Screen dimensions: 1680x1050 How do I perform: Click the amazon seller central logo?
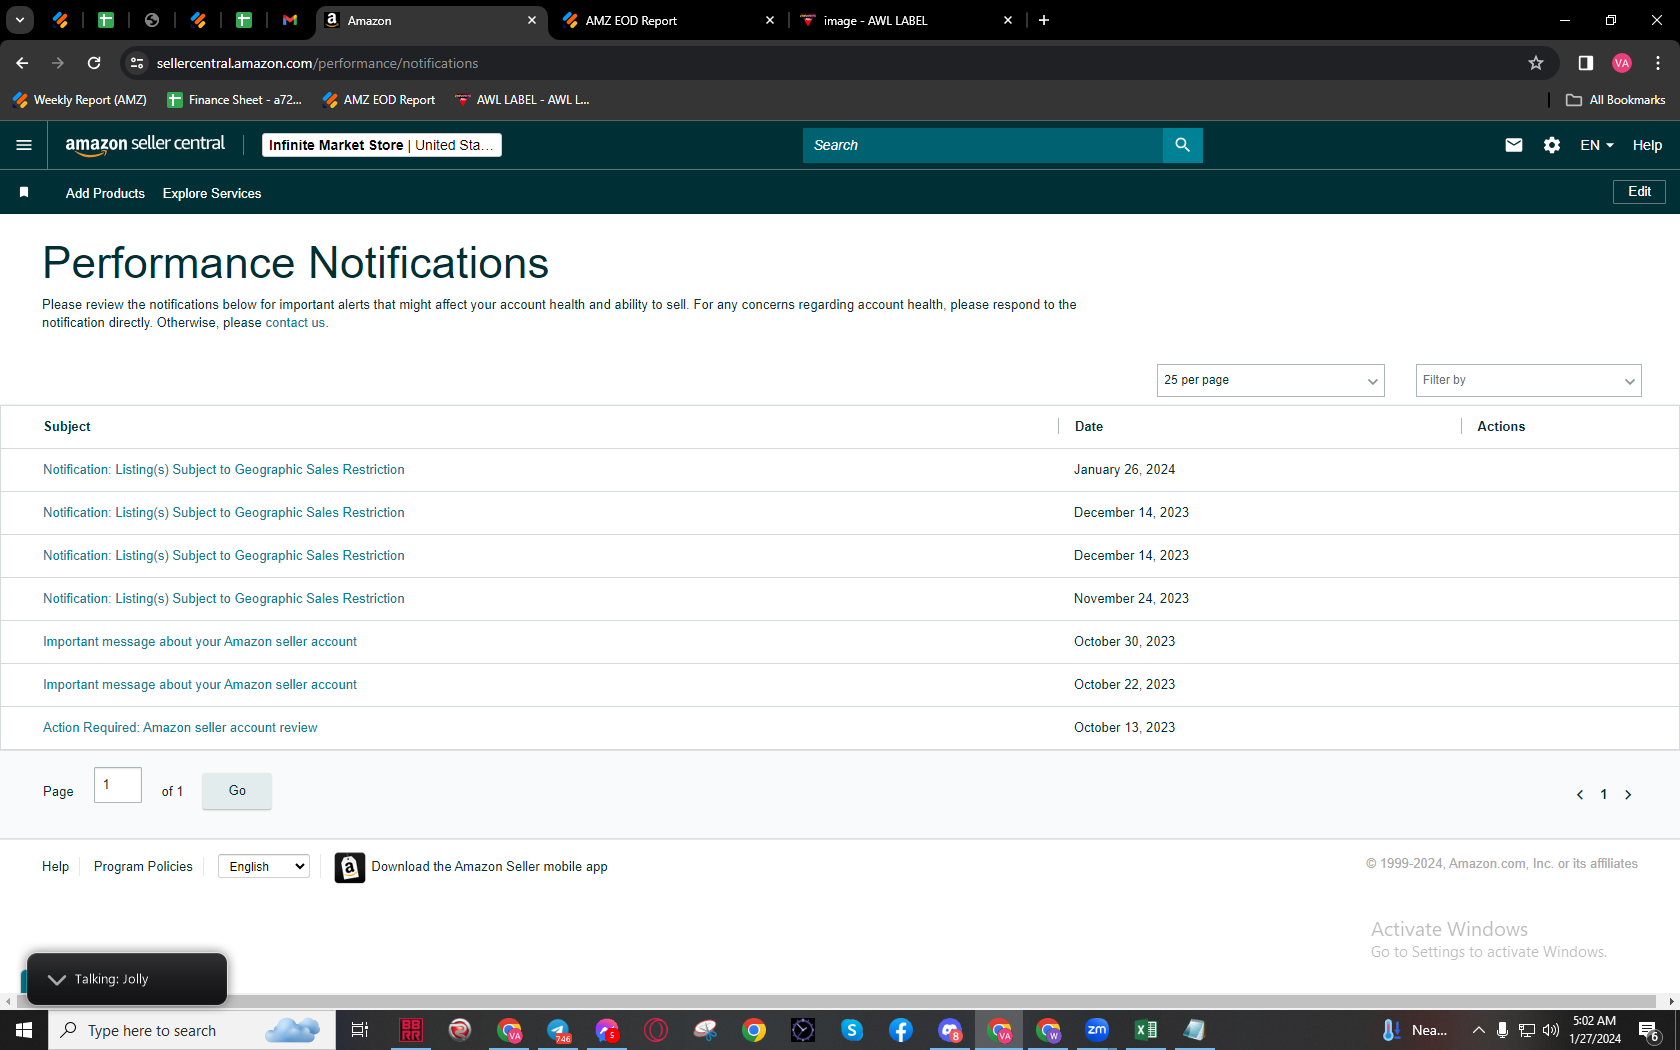[x=145, y=145]
